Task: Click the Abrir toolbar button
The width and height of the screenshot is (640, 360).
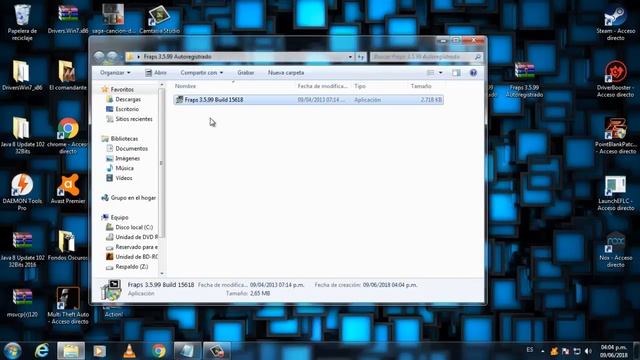Action: 156,73
